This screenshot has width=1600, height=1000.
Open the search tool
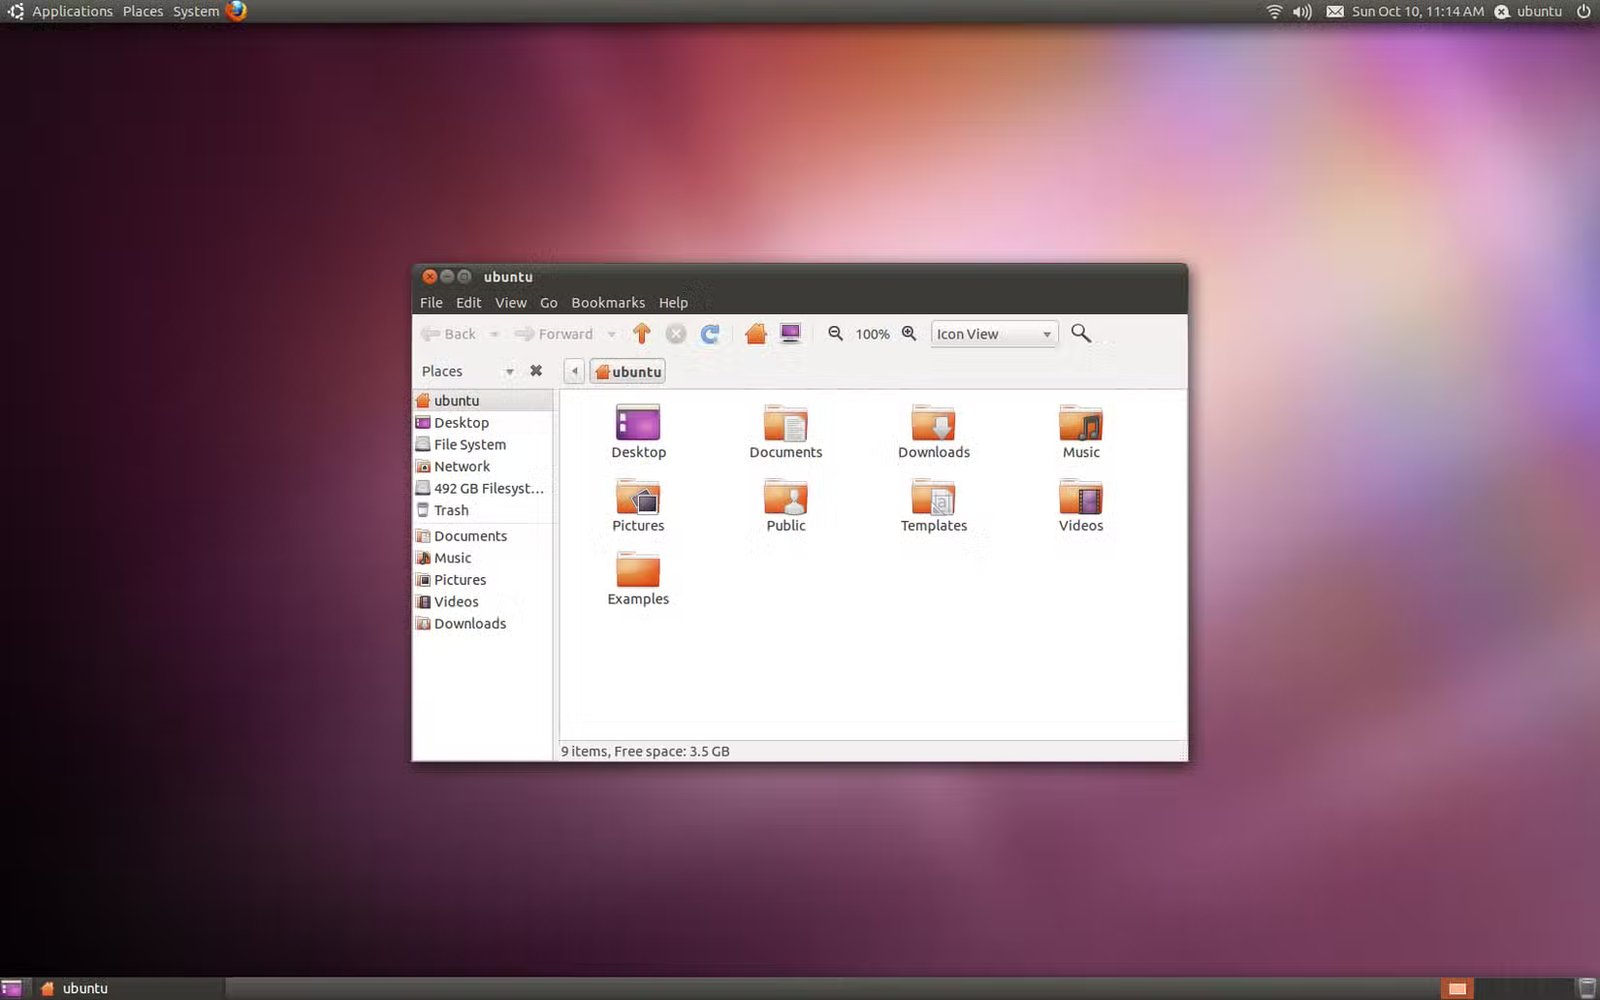pyautogui.click(x=1081, y=333)
